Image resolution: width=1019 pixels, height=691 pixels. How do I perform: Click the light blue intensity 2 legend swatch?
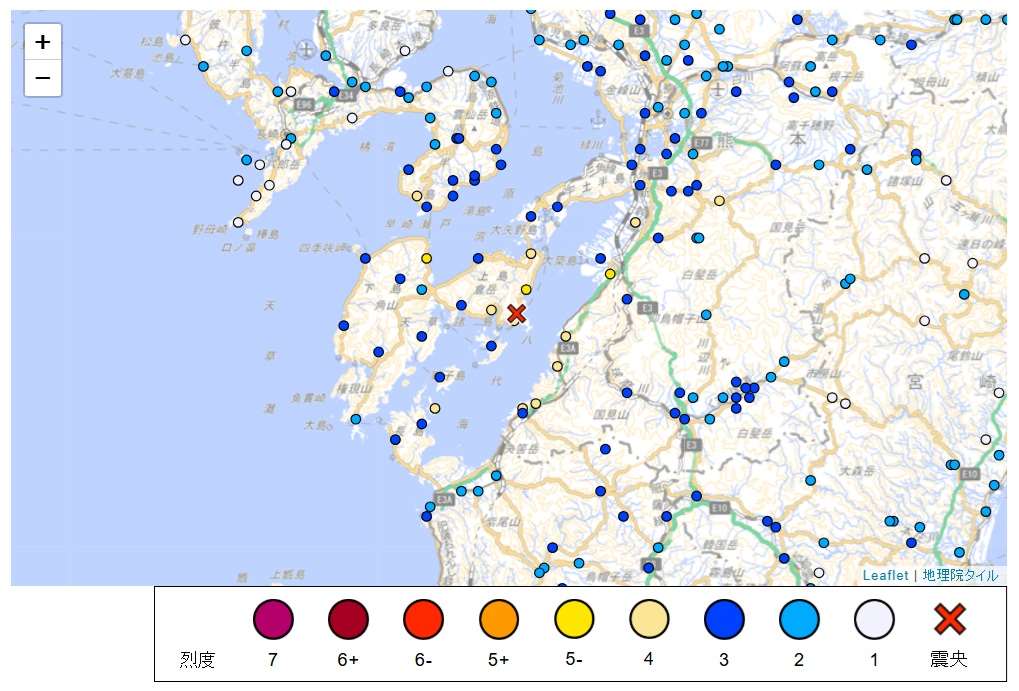click(799, 619)
